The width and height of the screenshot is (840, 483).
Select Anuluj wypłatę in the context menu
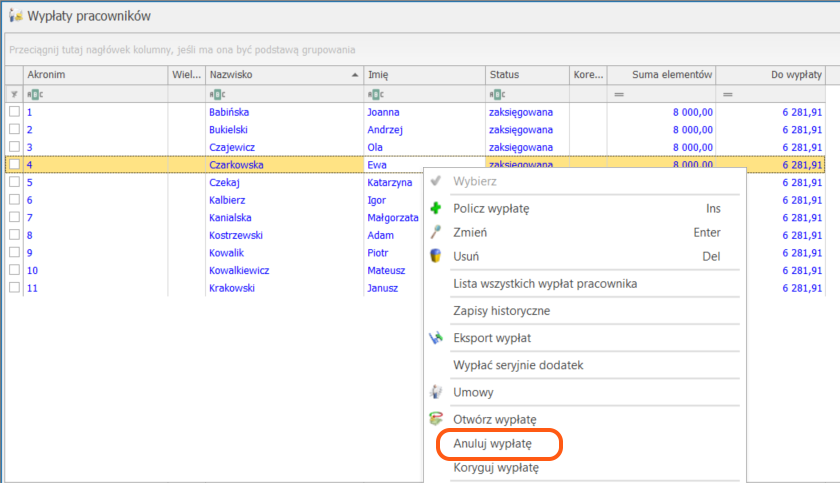tap(585, 443)
